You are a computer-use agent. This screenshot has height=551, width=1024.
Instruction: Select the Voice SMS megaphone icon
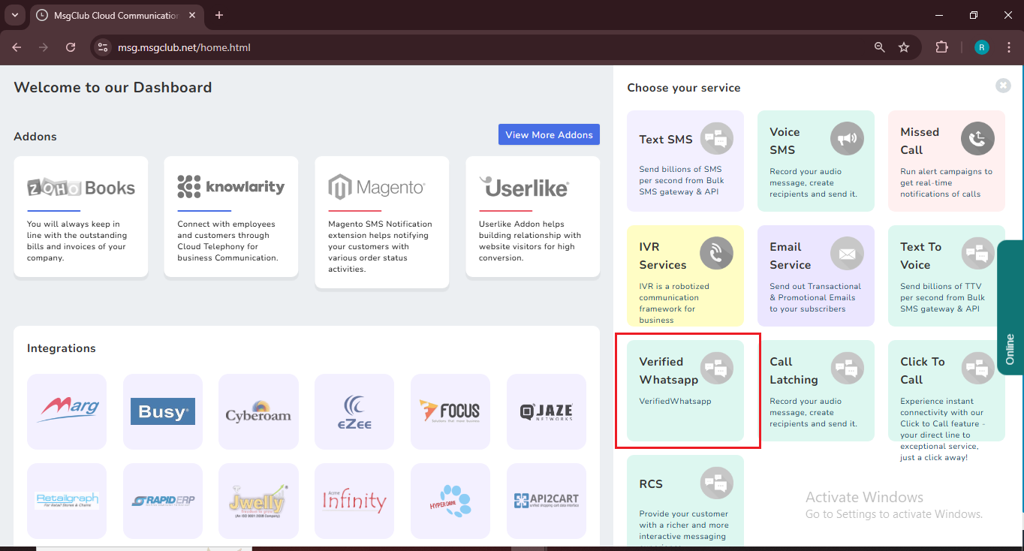click(x=846, y=139)
